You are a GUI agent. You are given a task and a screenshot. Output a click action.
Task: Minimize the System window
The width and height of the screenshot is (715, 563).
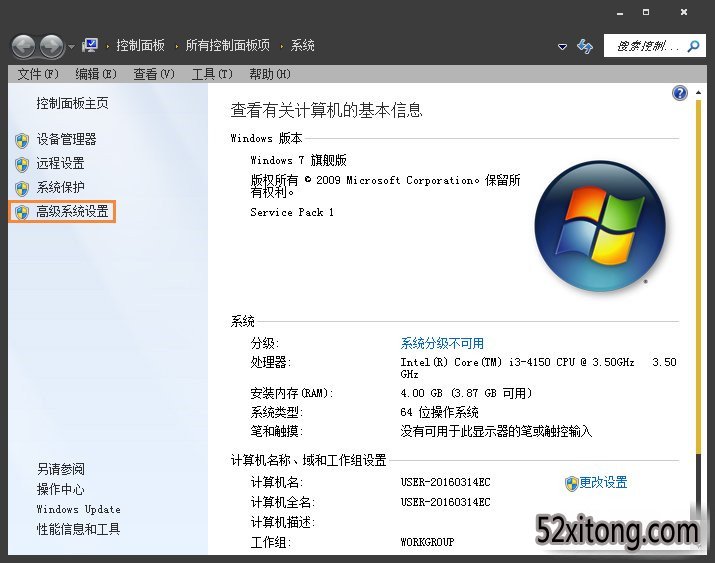620,13
